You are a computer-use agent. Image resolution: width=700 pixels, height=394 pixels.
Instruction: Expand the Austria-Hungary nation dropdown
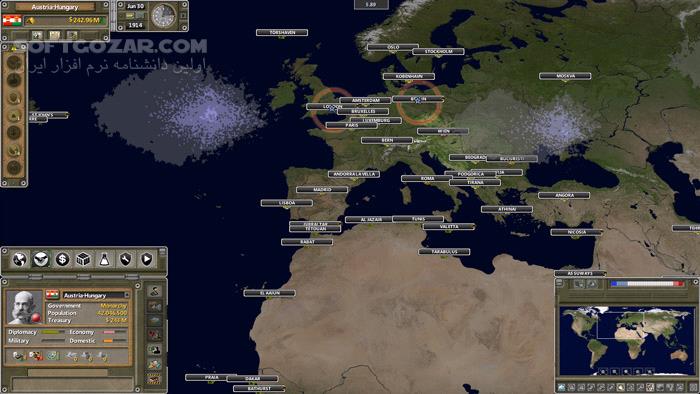126,295
